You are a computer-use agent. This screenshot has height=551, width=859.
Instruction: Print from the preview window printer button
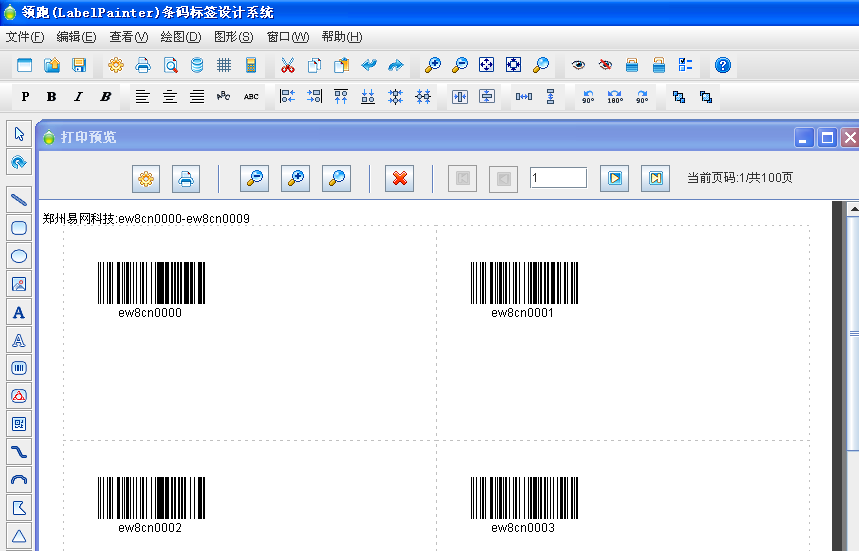(x=186, y=179)
